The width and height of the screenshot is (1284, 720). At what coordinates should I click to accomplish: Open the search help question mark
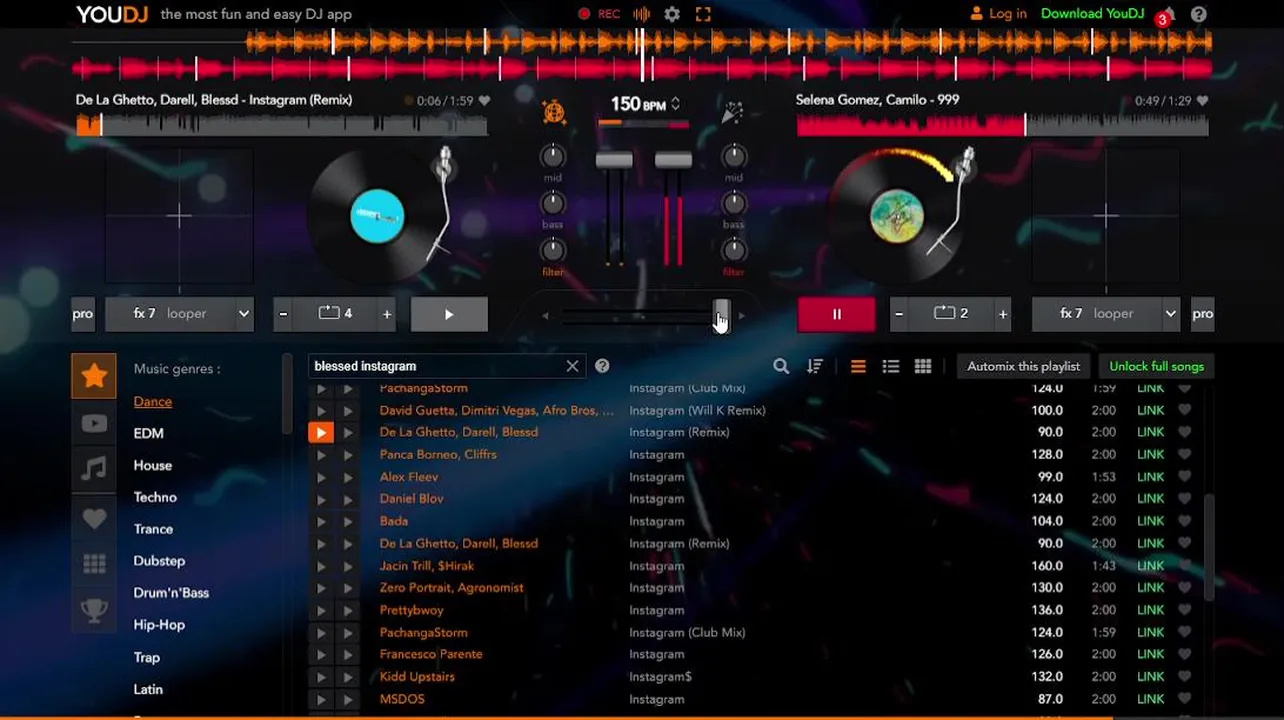[602, 366]
